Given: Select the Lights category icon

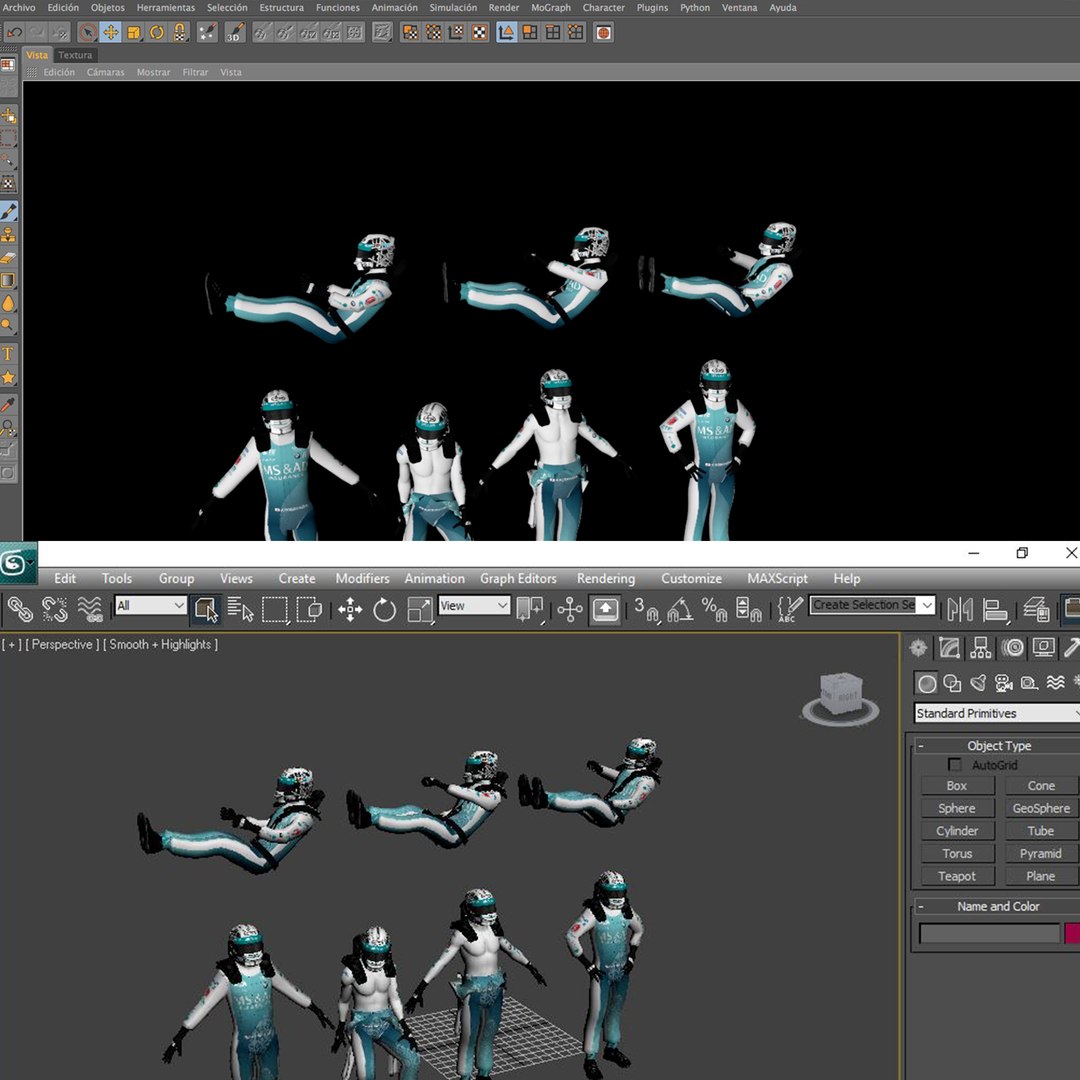Looking at the screenshot, I should click(x=978, y=683).
